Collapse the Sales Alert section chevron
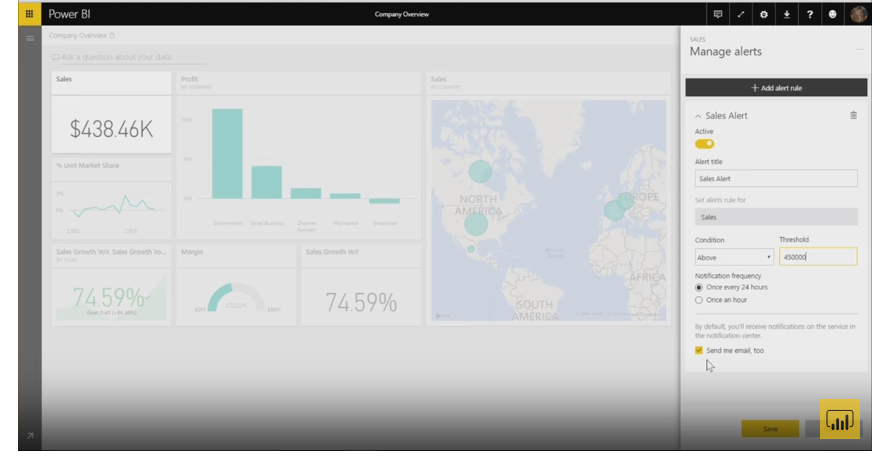The image size is (883, 462). click(698, 116)
